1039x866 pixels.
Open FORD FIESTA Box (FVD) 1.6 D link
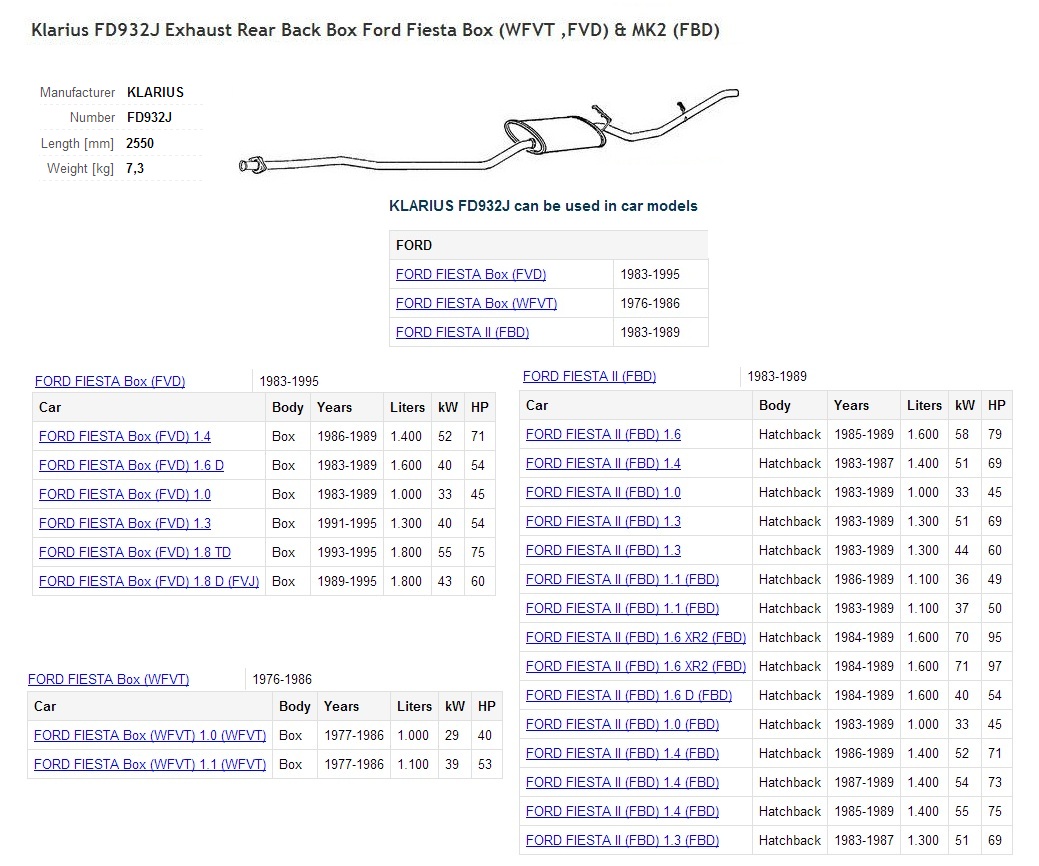[131, 466]
